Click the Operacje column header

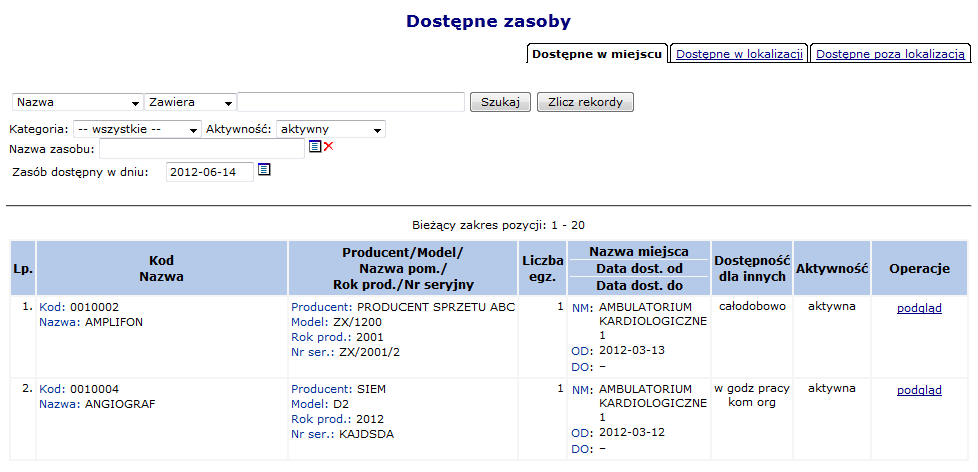919,269
